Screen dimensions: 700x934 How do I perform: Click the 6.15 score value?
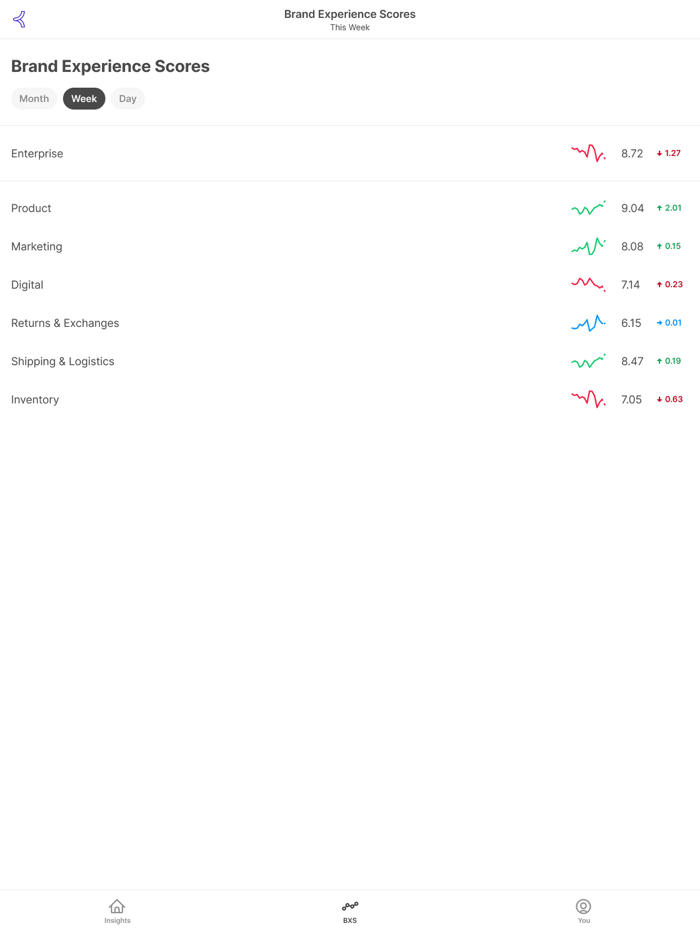click(632, 322)
